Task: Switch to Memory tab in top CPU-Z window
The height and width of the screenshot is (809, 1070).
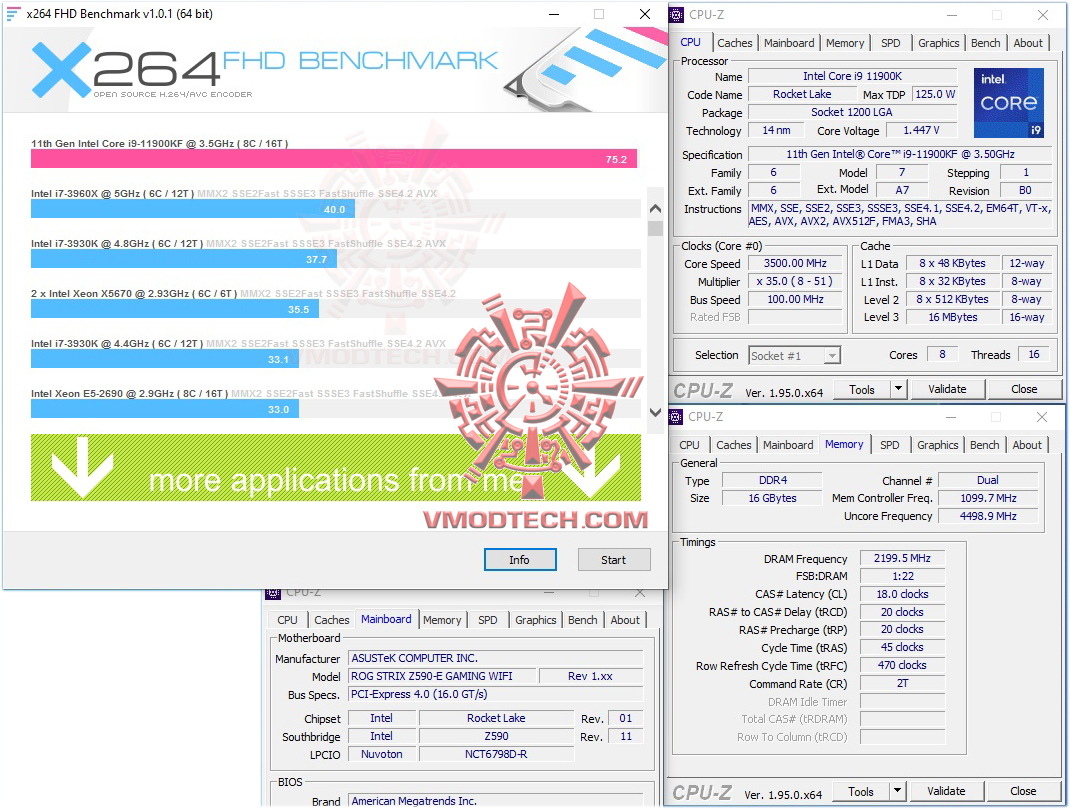Action: click(x=845, y=43)
